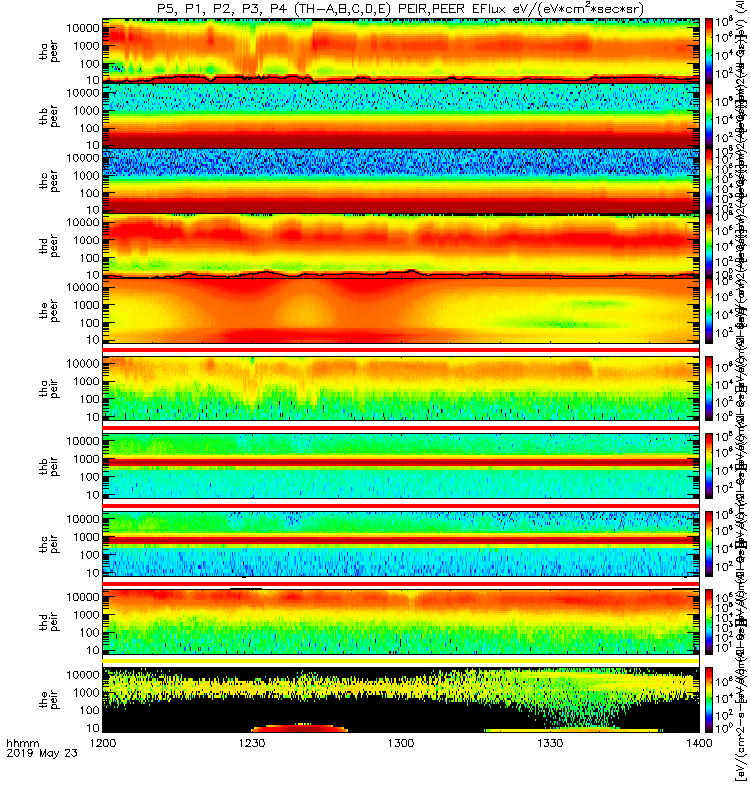
Task: Click the 1300 time axis label
Action: pyautogui.click(x=401, y=743)
